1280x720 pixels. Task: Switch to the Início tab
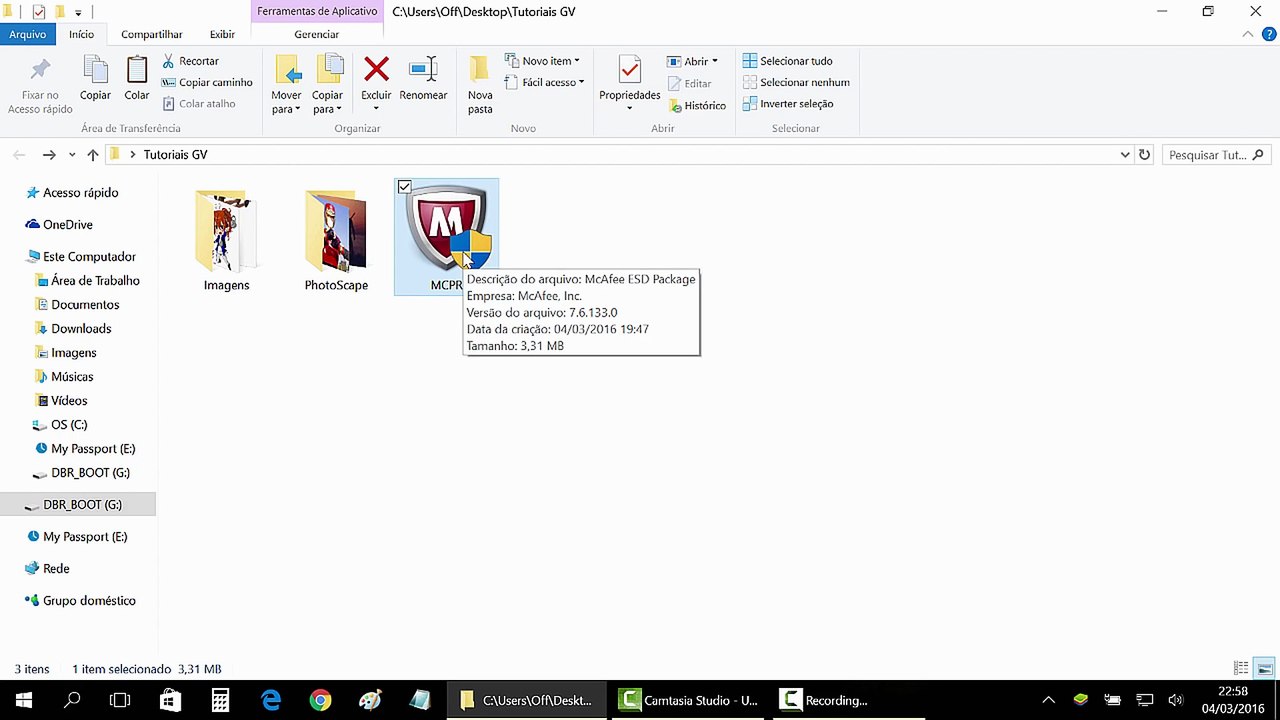click(81, 34)
